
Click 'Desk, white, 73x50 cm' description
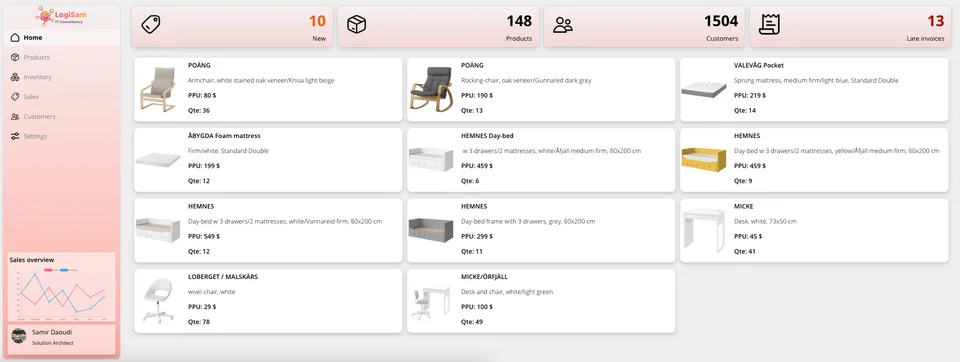click(765, 222)
